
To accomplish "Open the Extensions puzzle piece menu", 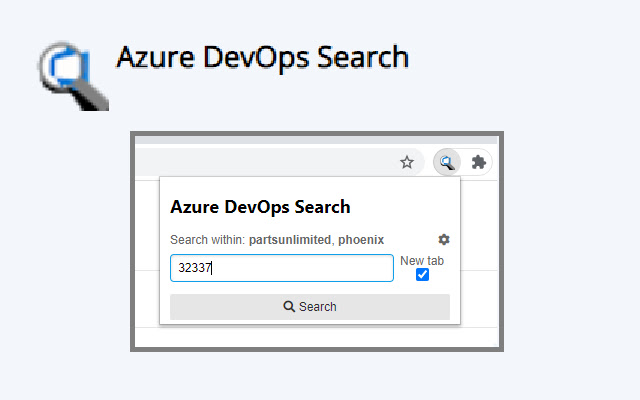I will 479,162.
